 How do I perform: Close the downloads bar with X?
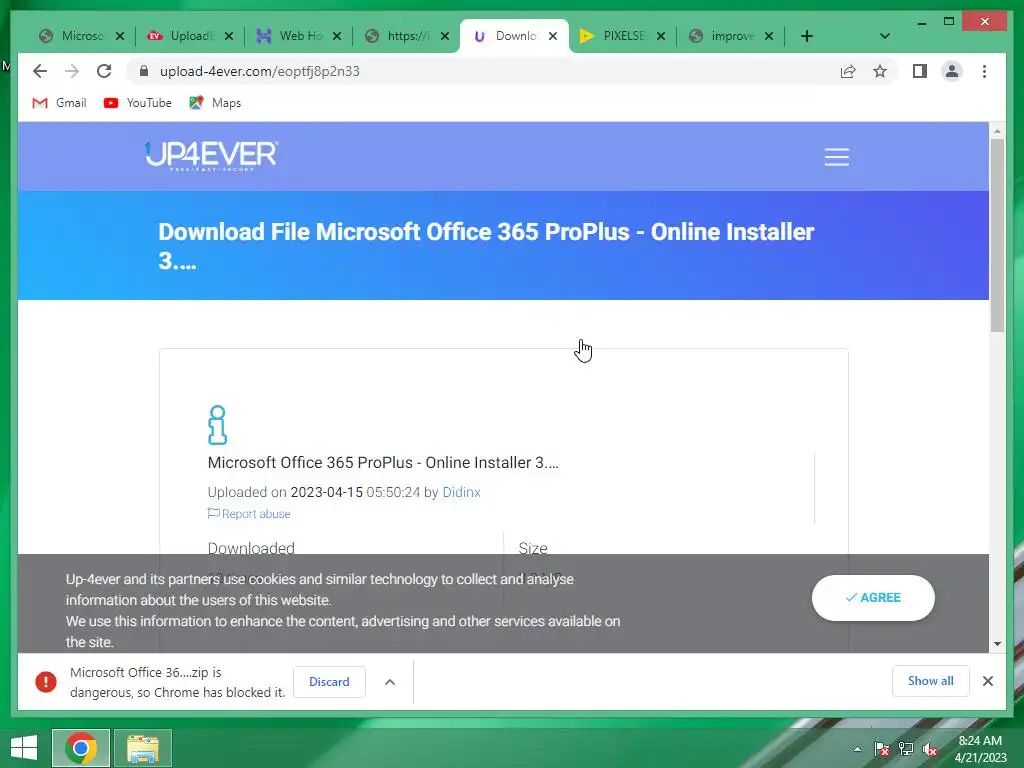point(987,681)
